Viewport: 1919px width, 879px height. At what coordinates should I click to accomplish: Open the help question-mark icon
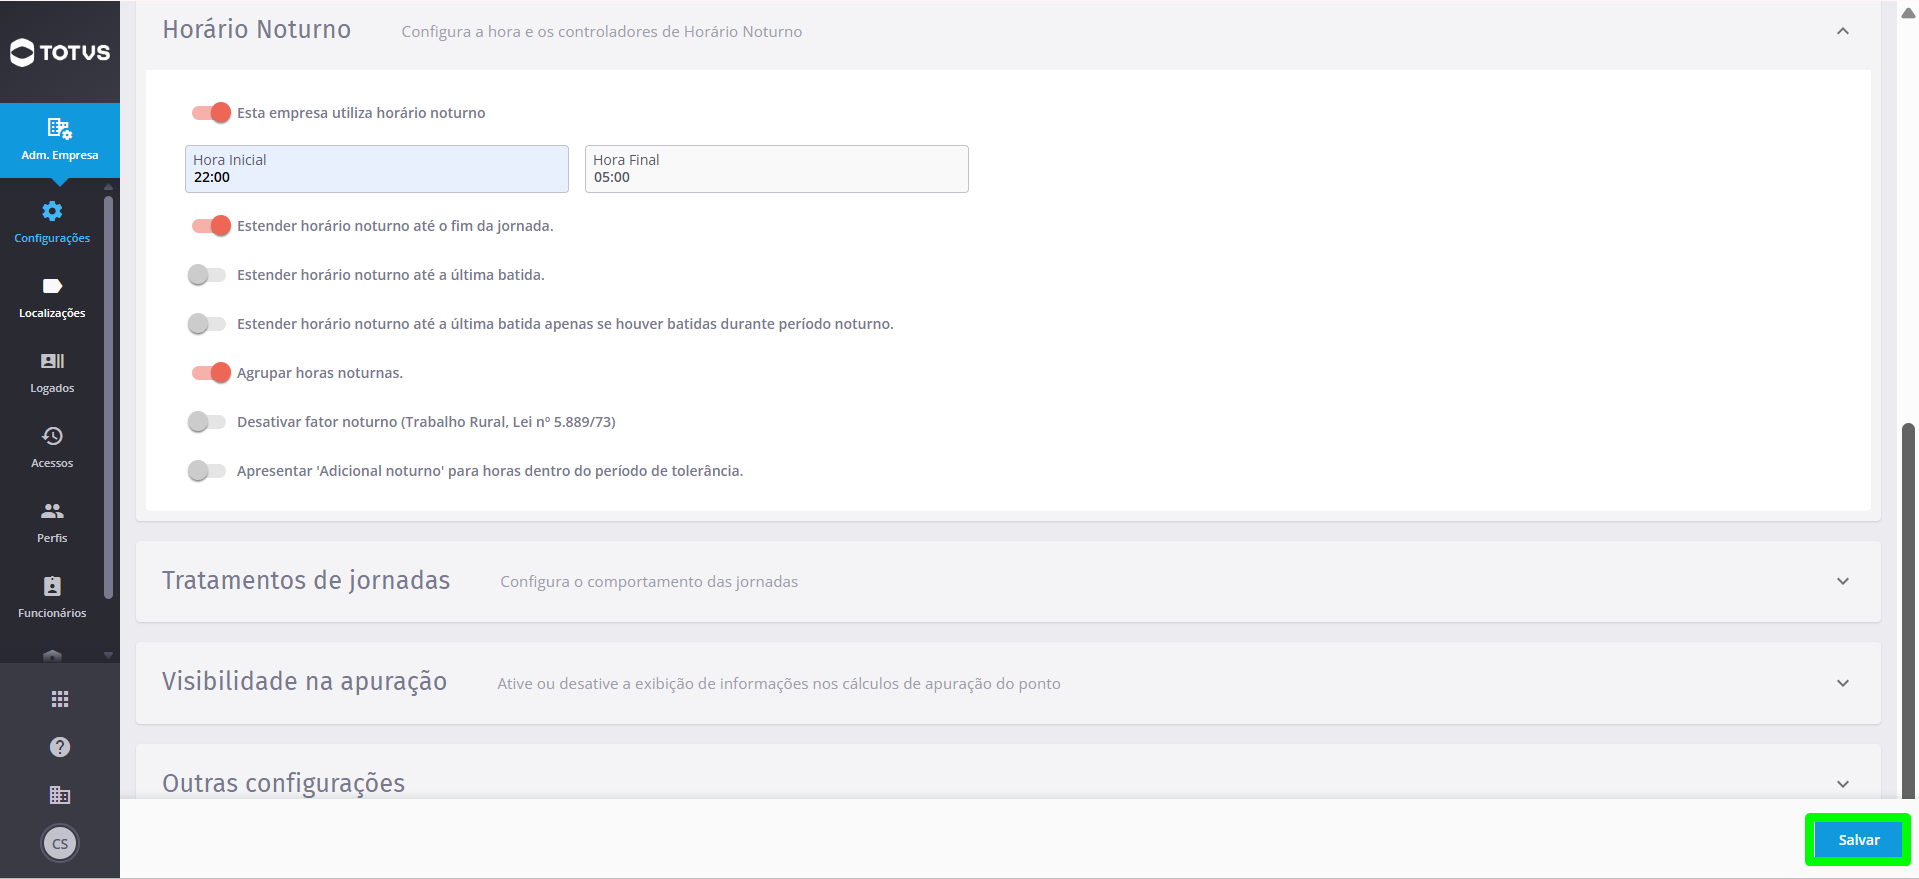[x=60, y=747]
